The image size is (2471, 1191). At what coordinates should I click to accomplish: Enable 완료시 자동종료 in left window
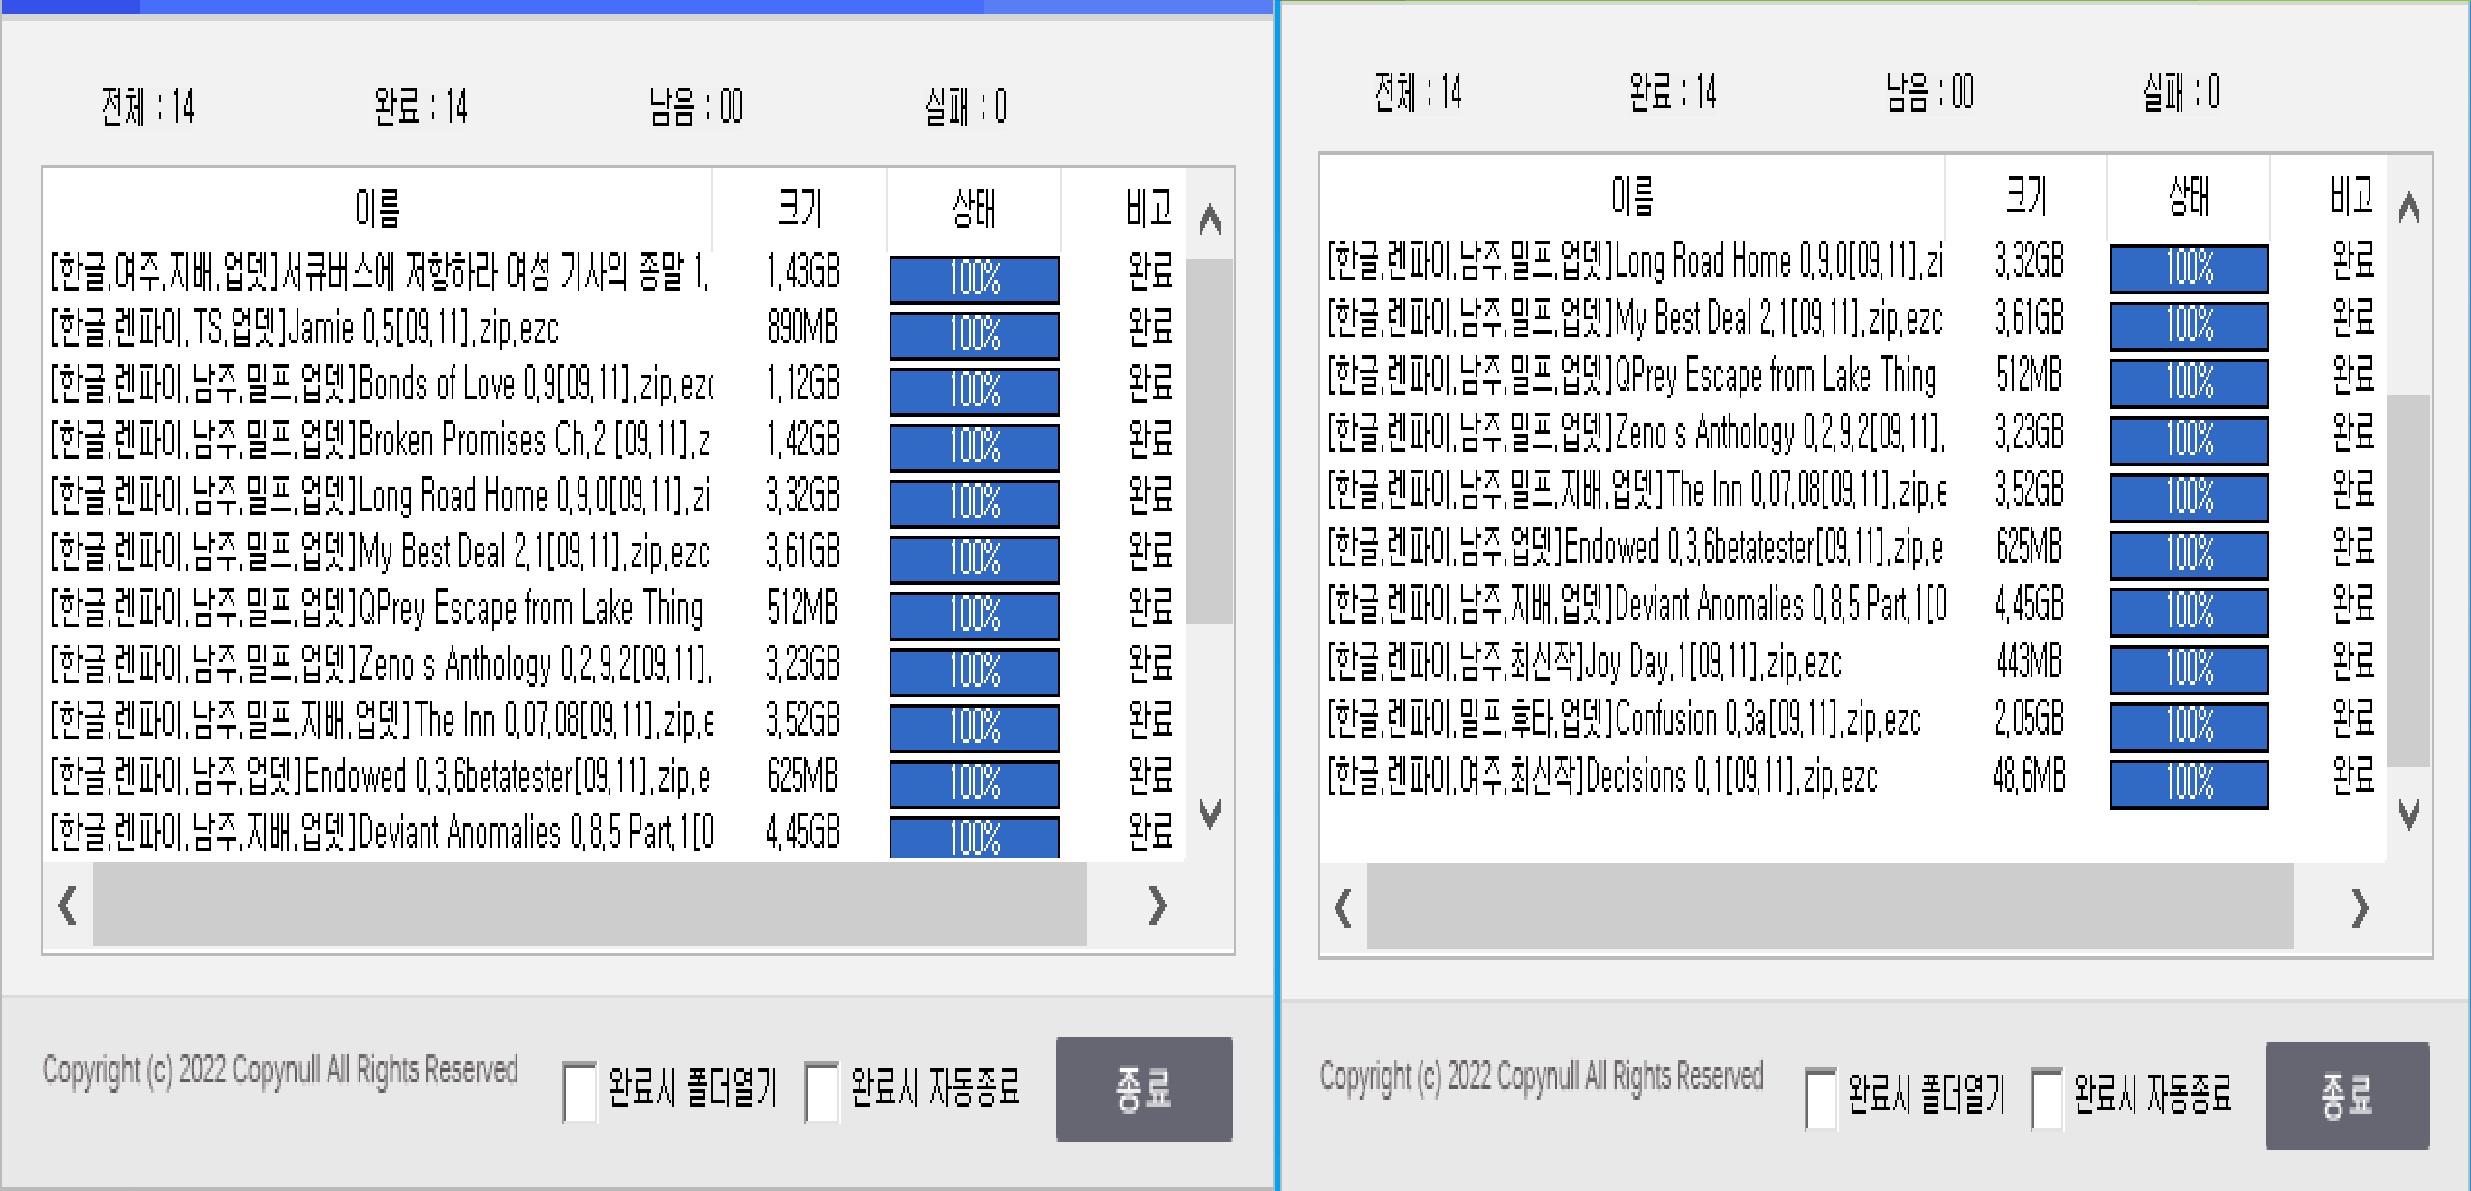coord(822,1092)
